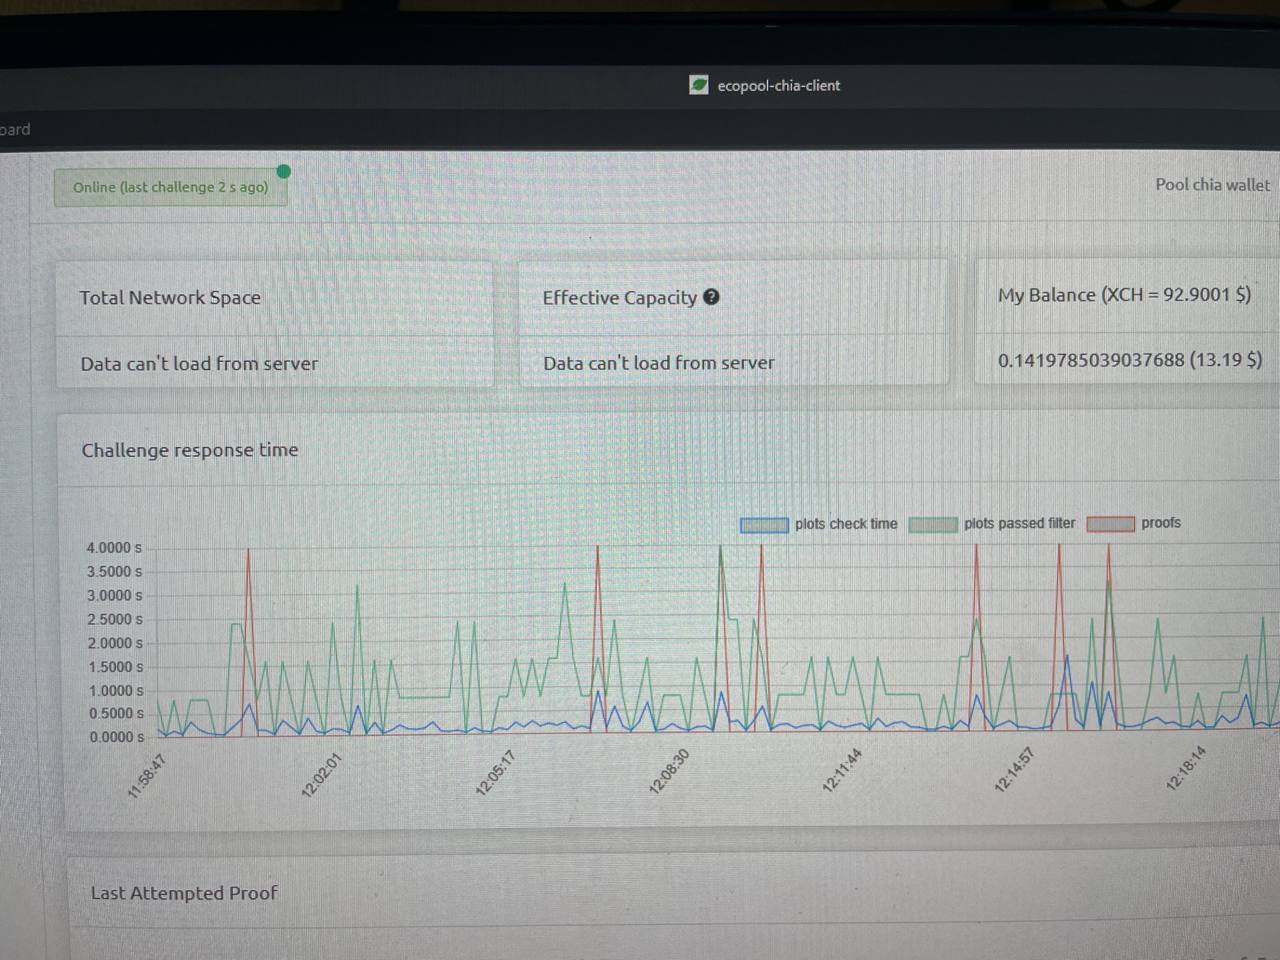The height and width of the screenshot is (960, 1280).
Task: Click the Last Attempted Proof heading
Action: 184,893
